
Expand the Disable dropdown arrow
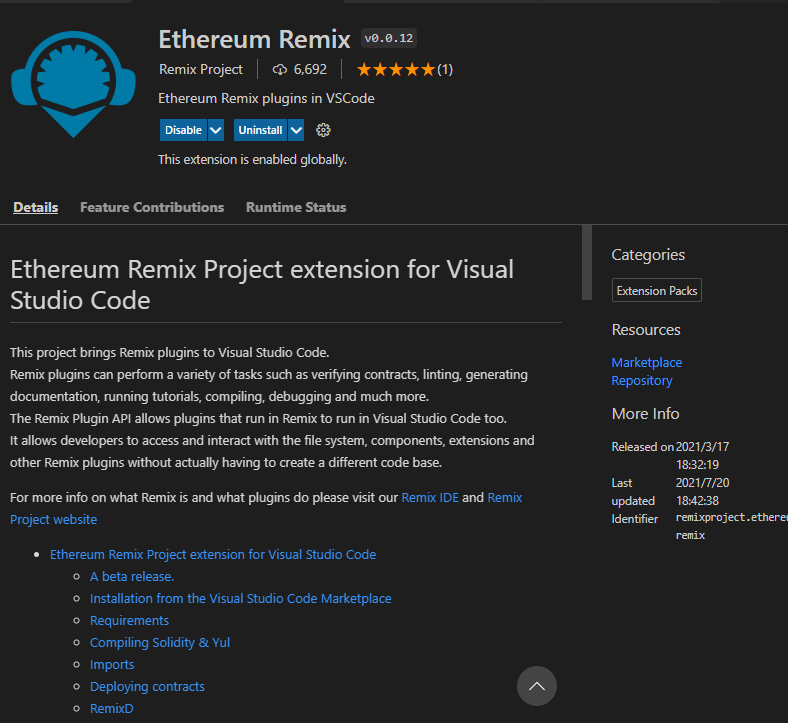[x=216, y=130]
